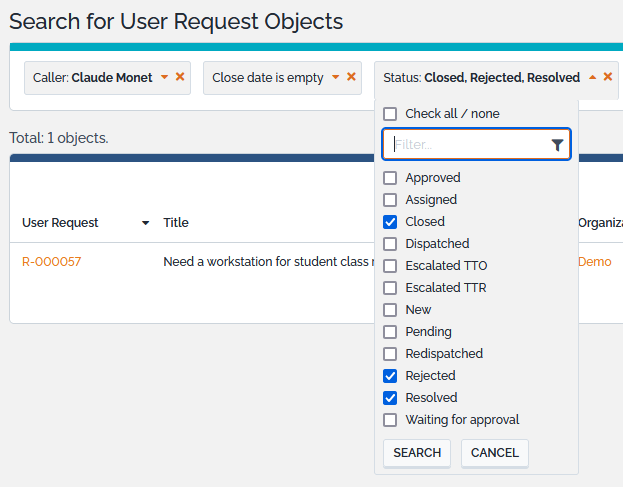Sort by the Title column header
Image resolution: width=623 pixels, height=487 pixels.
[176, 223]
